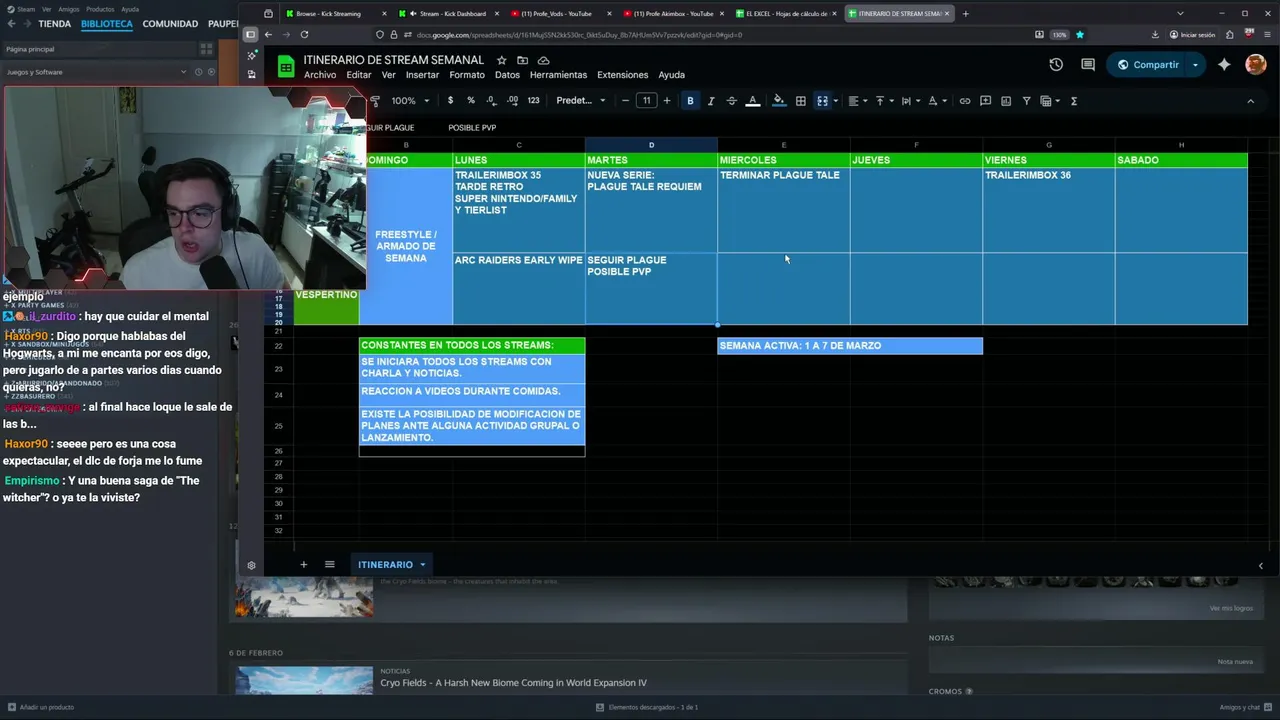Format as percent icon
1280x720 pixels.
(x=471, y=101)
